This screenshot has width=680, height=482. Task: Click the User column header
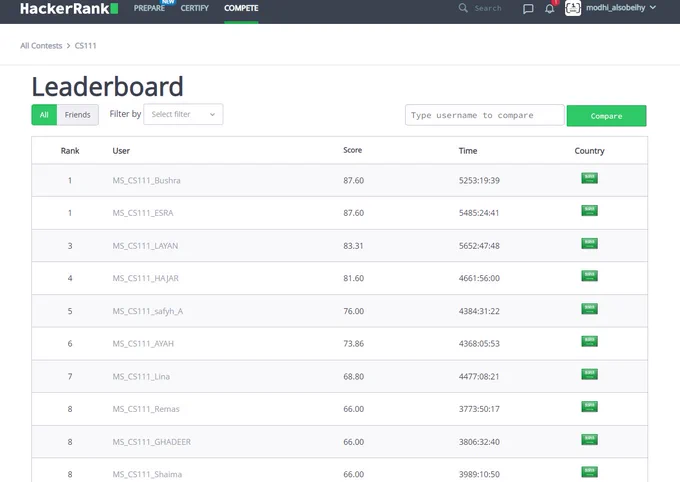point(121,151)
